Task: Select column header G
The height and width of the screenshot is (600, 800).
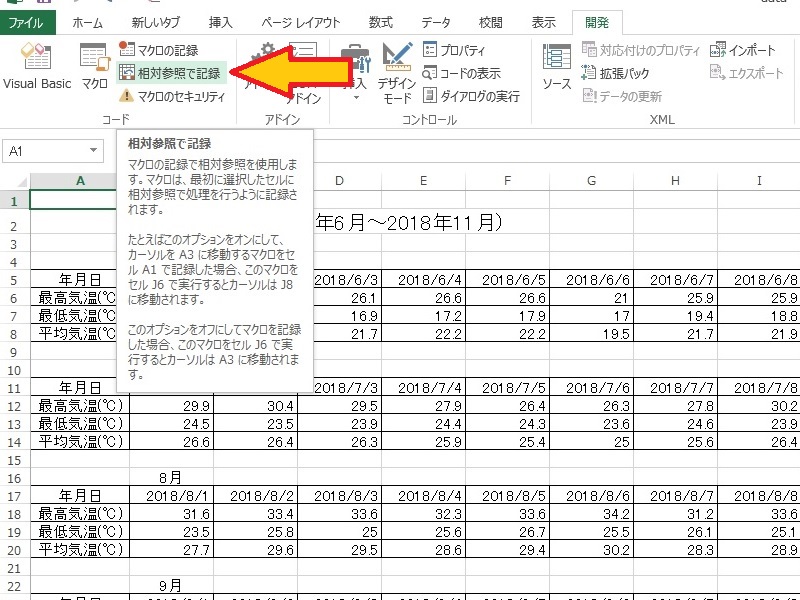Action: [x=591, y=180]
